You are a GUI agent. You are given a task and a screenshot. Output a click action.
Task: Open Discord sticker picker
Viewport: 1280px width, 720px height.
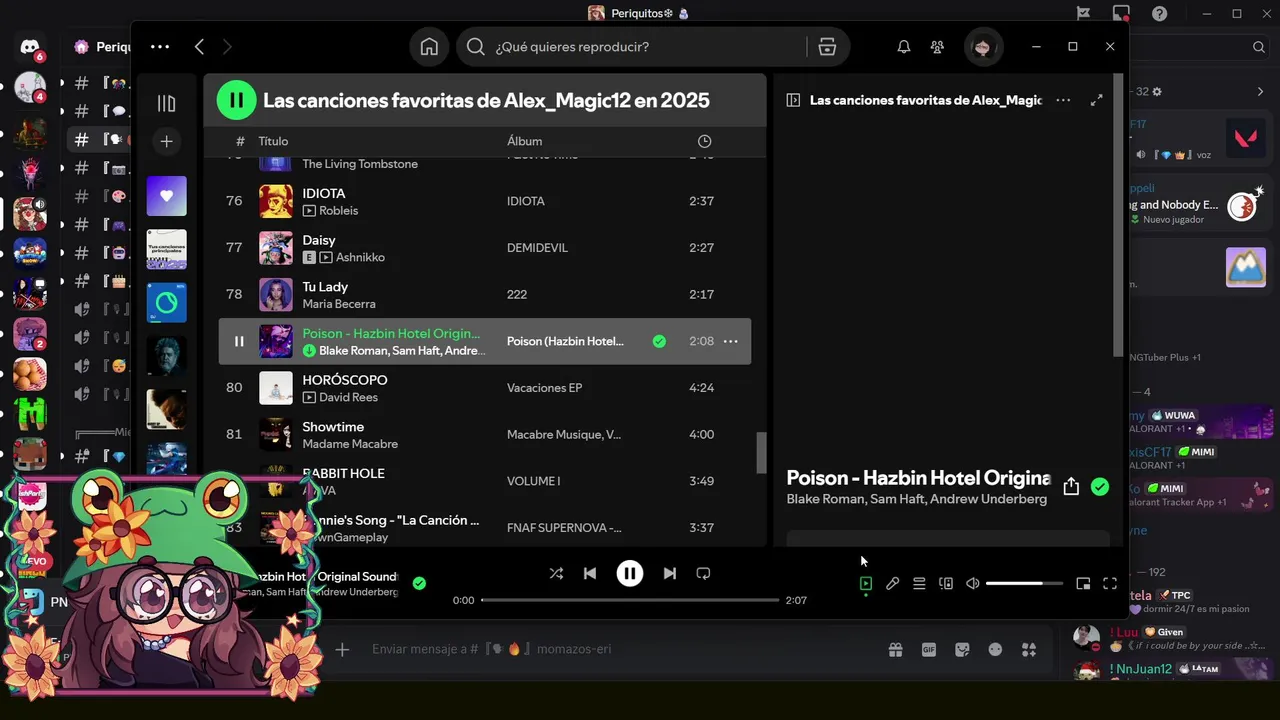pos(962,649)
